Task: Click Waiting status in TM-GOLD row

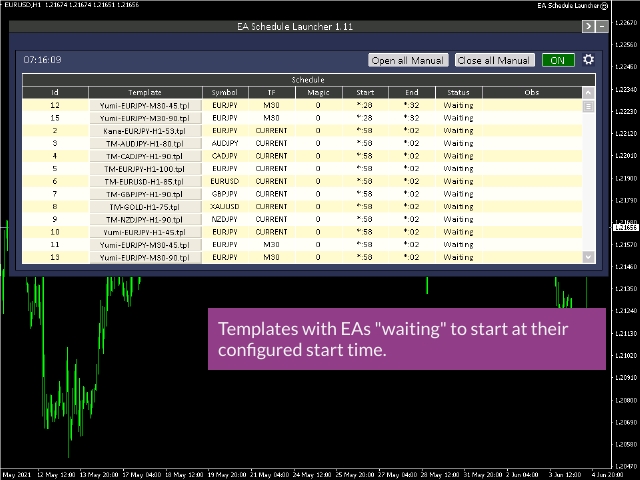Action: coord(458,207)
